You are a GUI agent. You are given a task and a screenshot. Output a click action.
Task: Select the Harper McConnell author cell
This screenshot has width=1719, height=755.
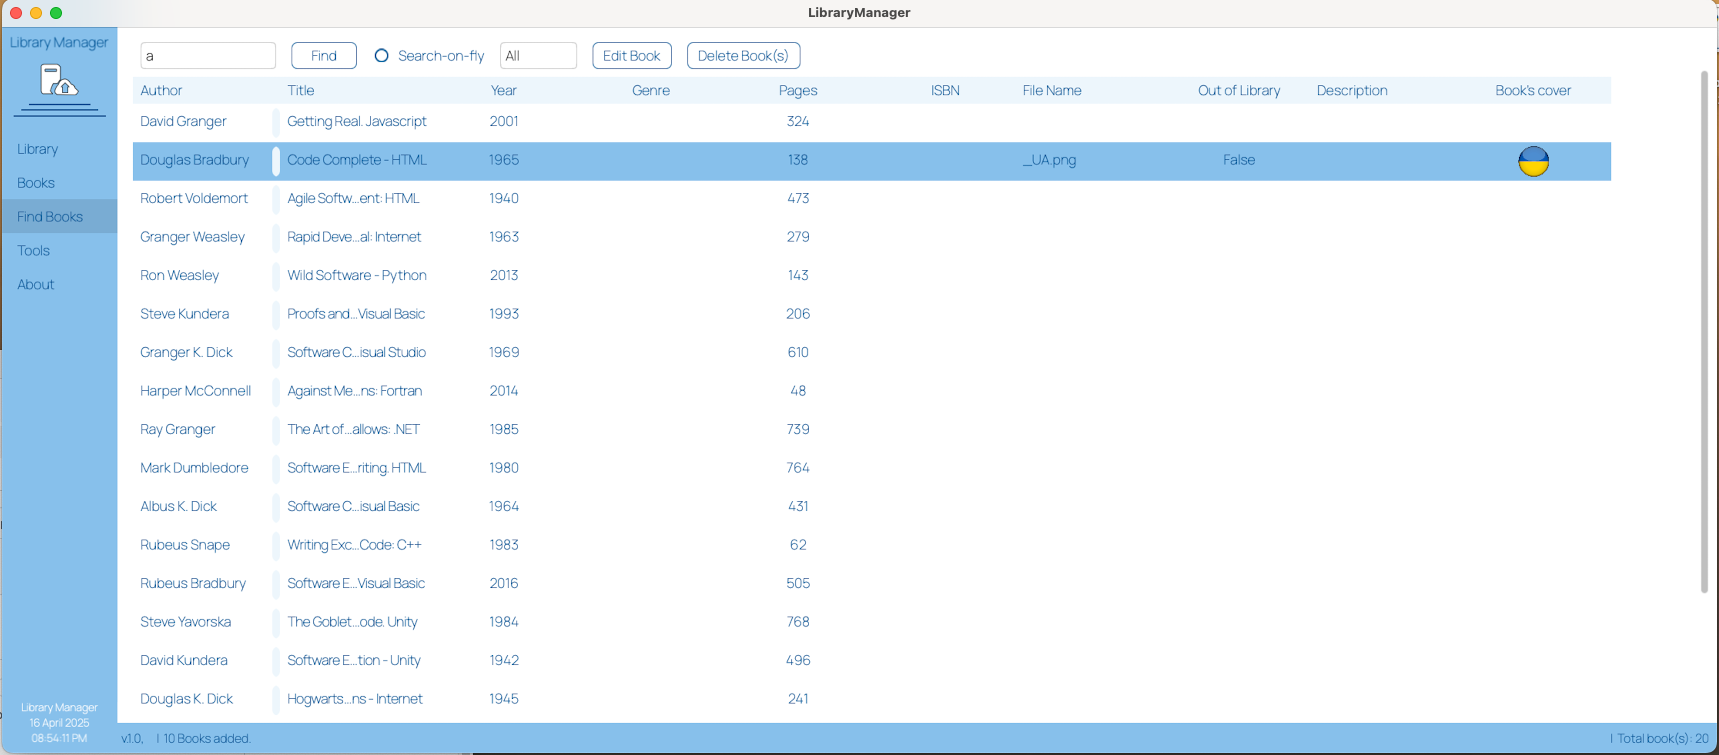tap(195, 391)
